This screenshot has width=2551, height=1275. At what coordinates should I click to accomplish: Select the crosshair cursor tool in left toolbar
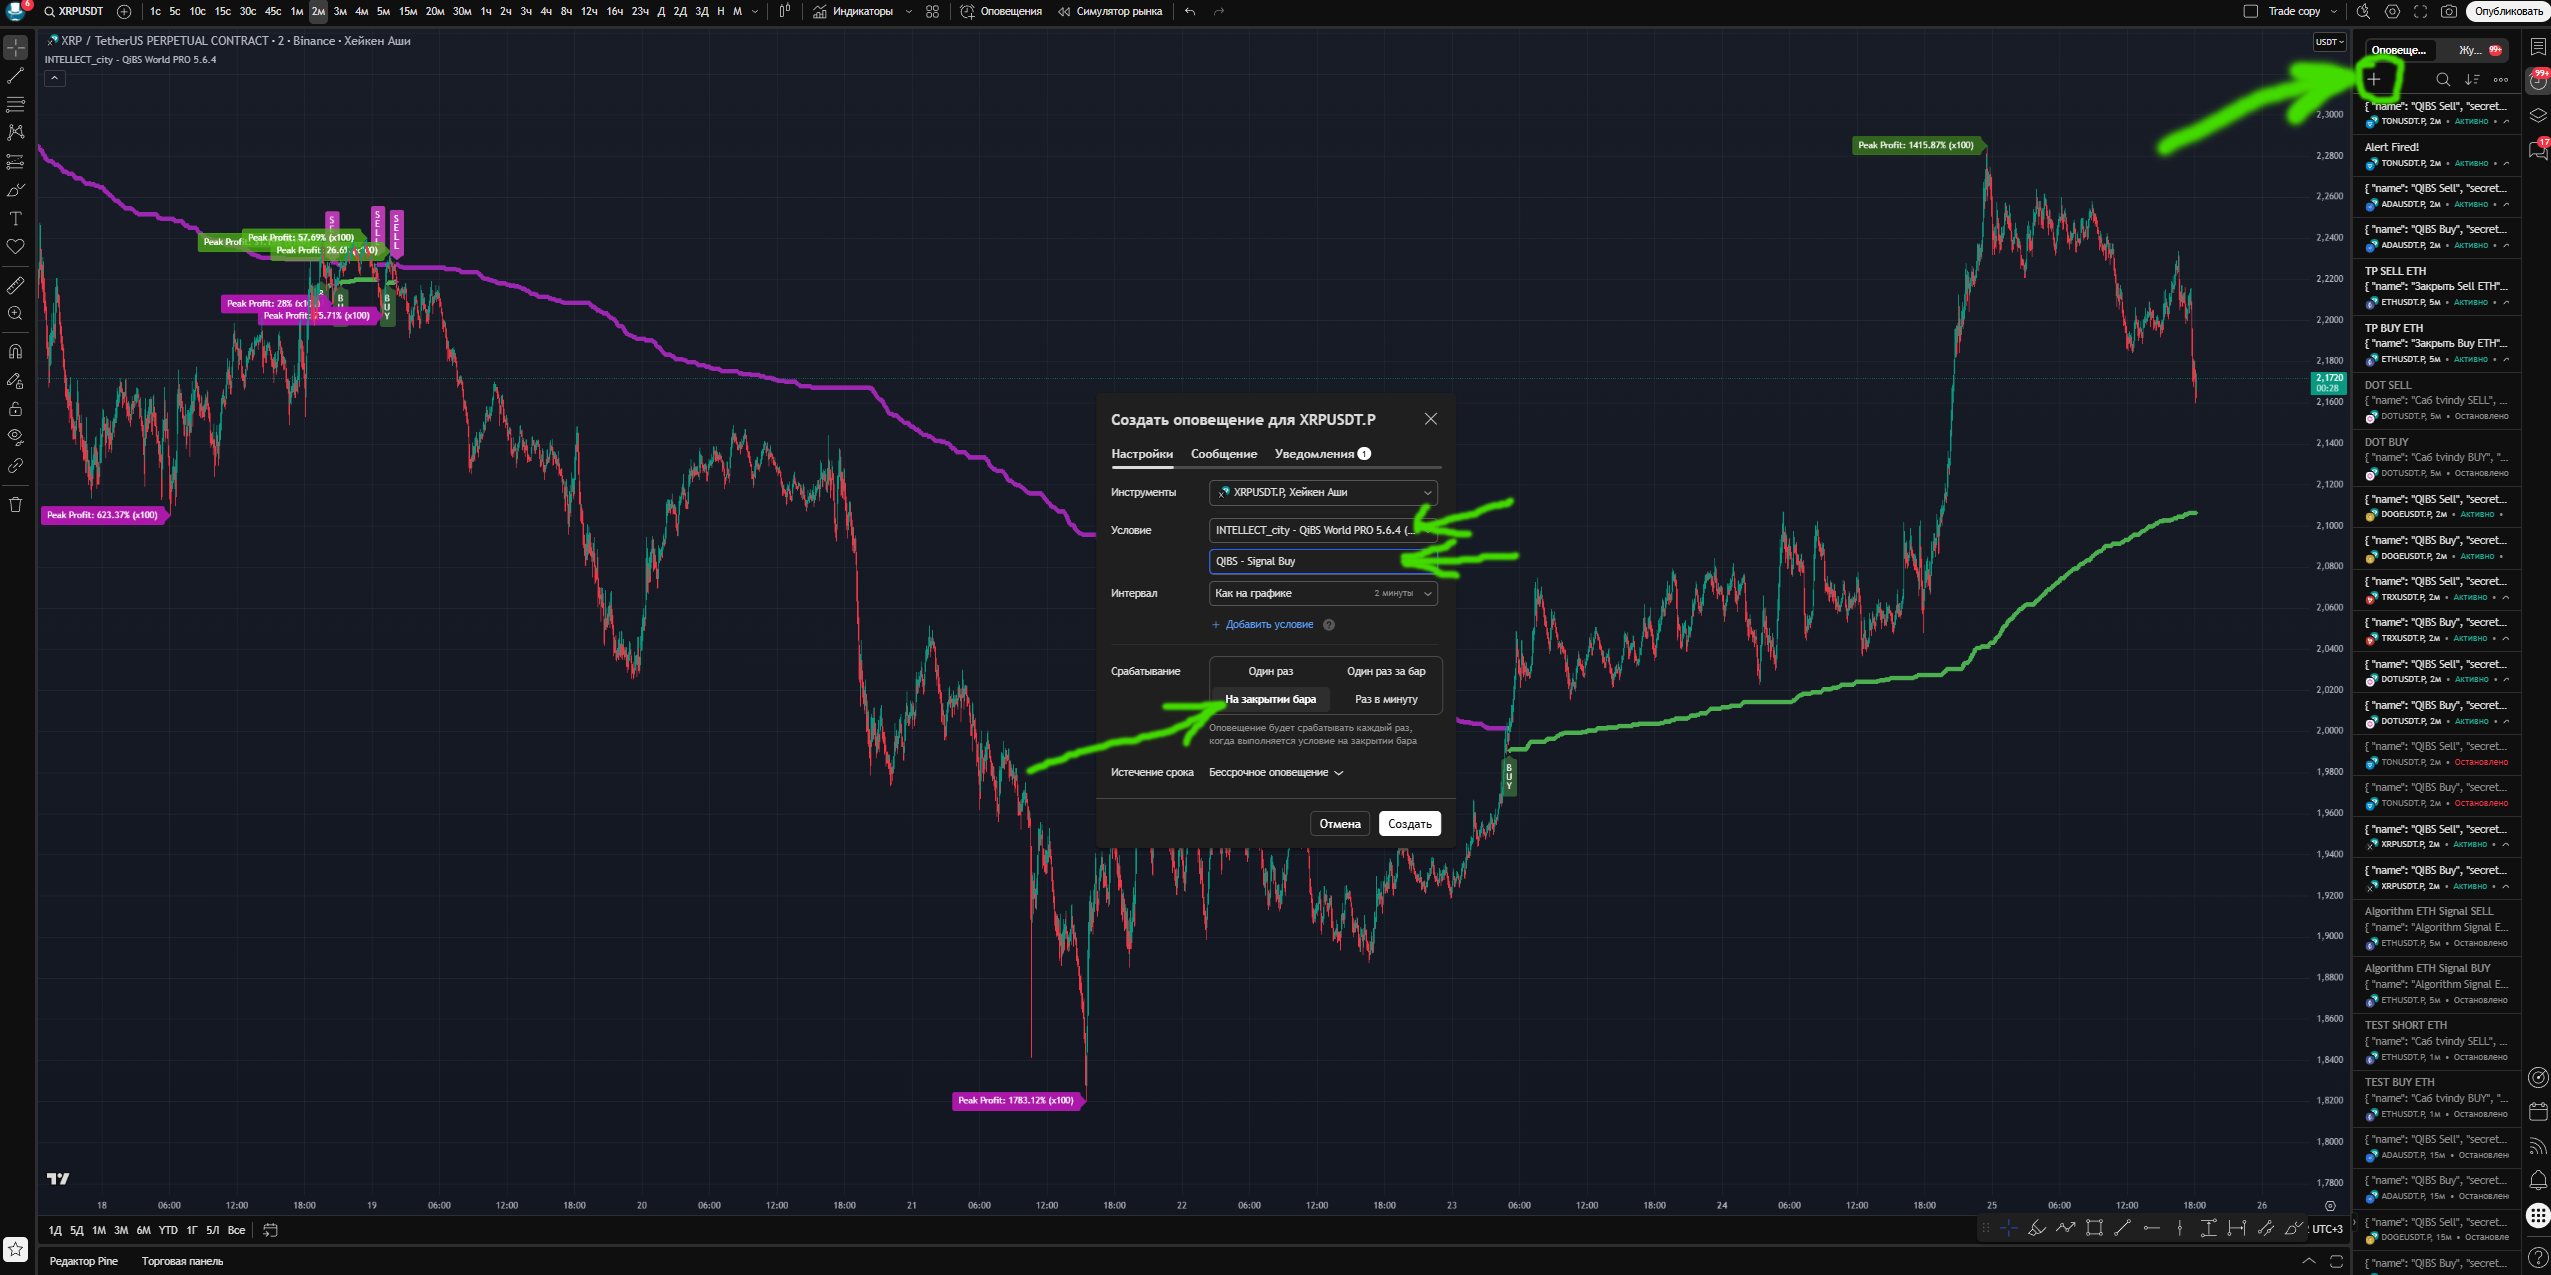click(16, 47)
